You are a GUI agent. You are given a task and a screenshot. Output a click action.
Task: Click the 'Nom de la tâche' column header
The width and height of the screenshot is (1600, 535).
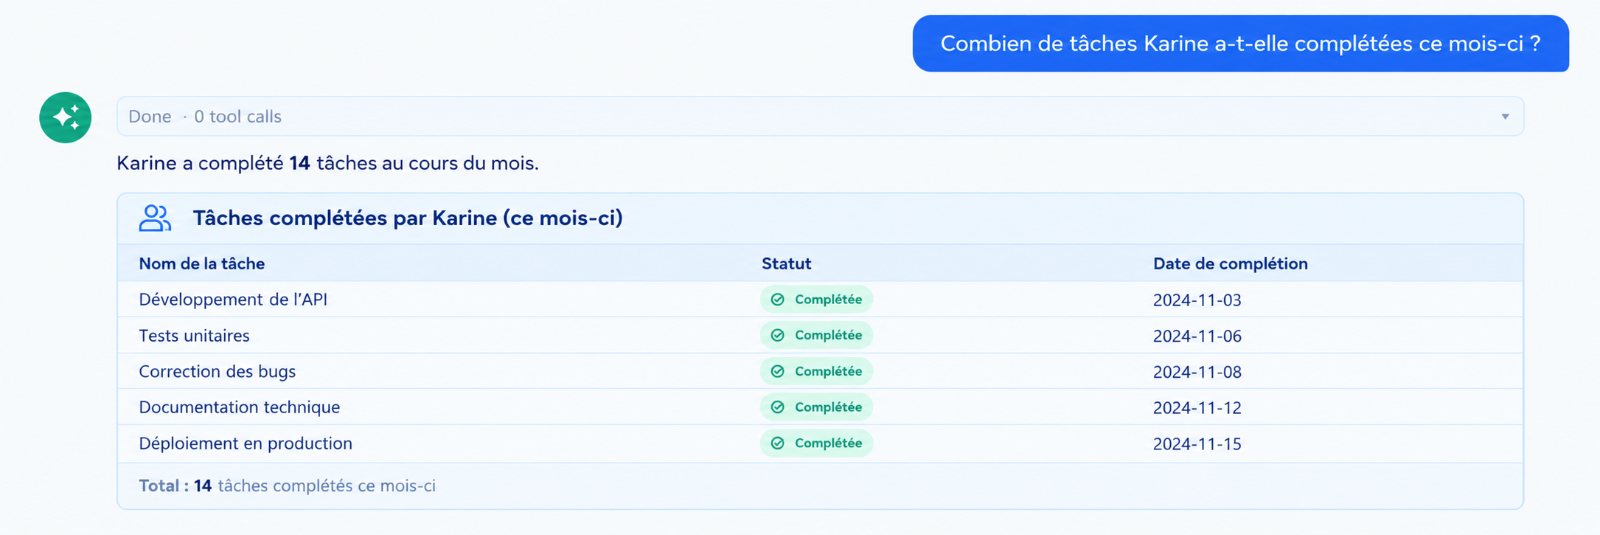click(202, 264)
